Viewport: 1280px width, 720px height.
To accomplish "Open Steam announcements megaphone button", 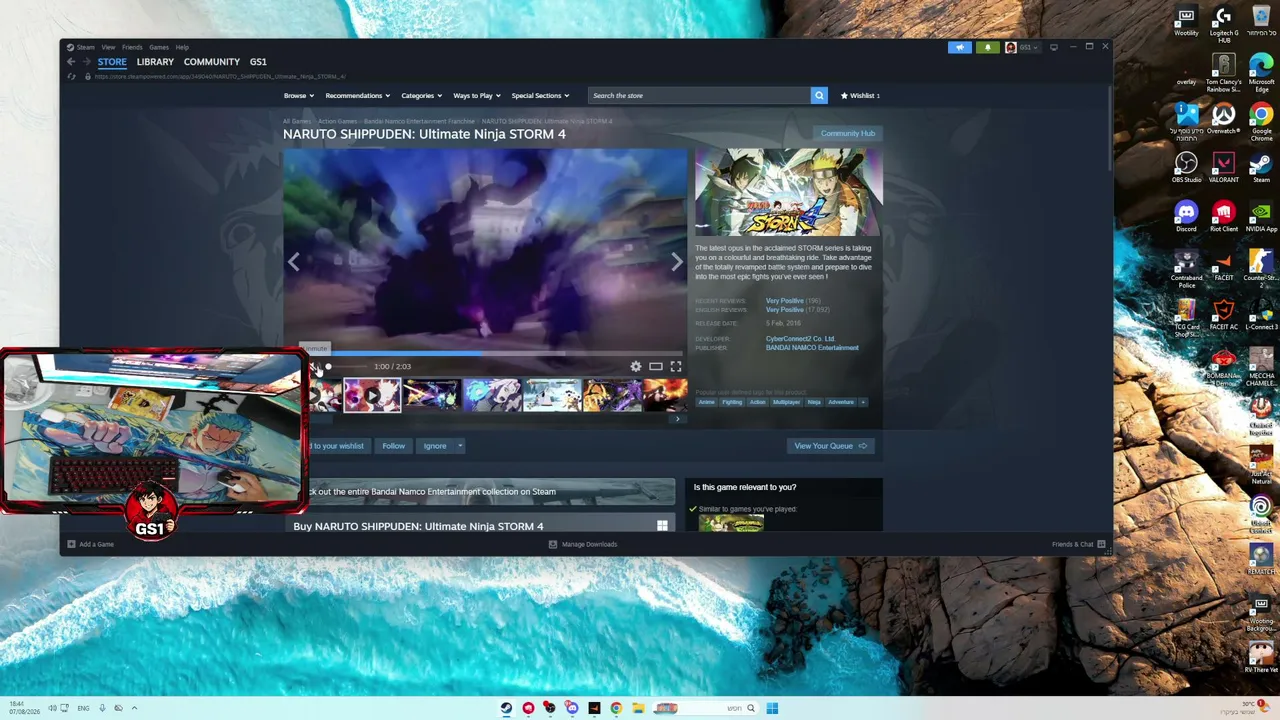I will pos(959,47).
